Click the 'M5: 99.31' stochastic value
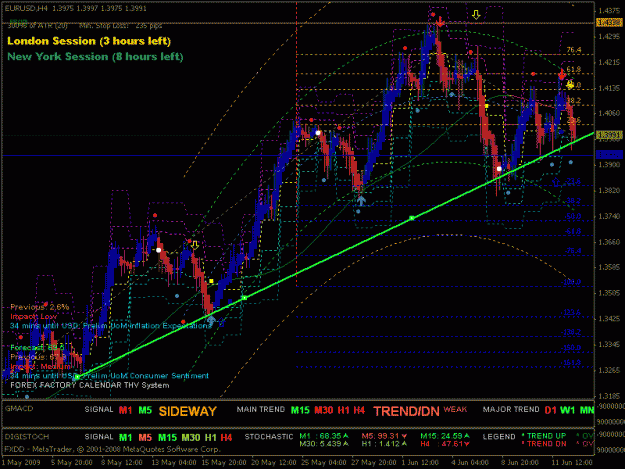The height and width of the screenshot is (469, 625). tap(384, 436)
